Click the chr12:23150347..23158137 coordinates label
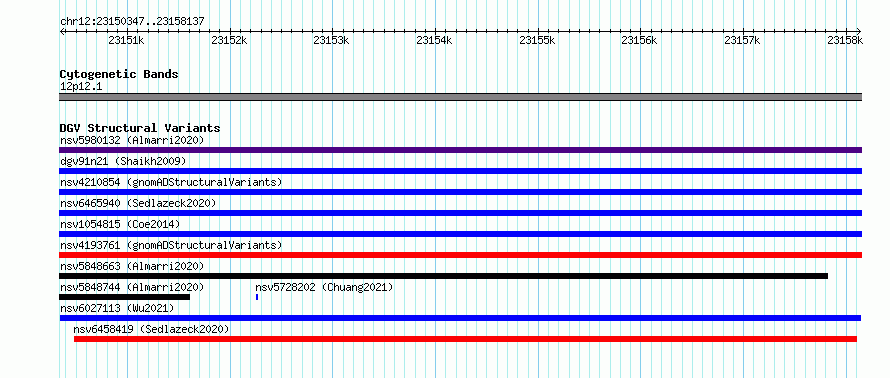 tap(132, 22)
